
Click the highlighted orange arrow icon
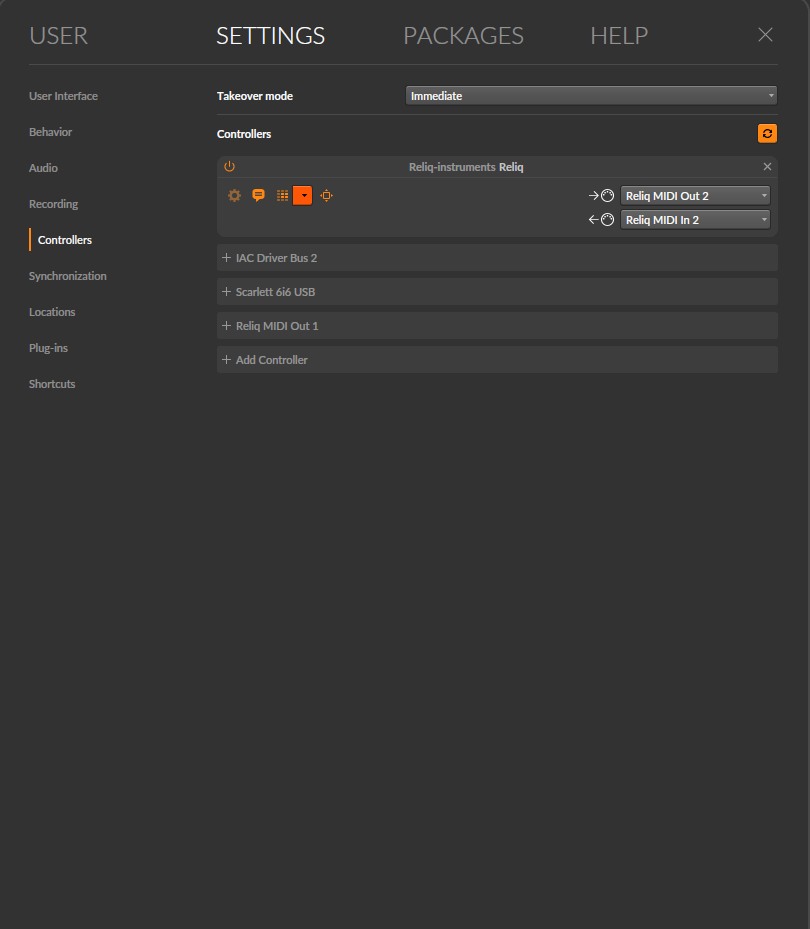tap(303, 195)
